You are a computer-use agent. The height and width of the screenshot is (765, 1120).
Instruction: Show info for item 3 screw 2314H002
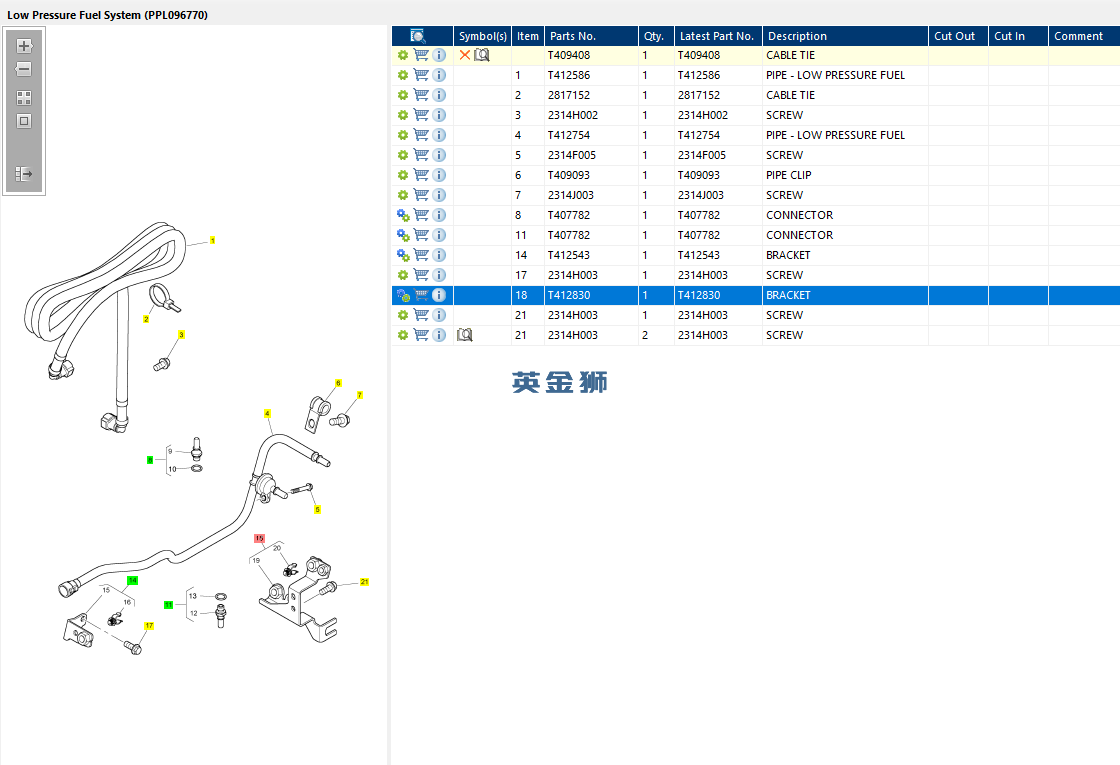[439, 115]
